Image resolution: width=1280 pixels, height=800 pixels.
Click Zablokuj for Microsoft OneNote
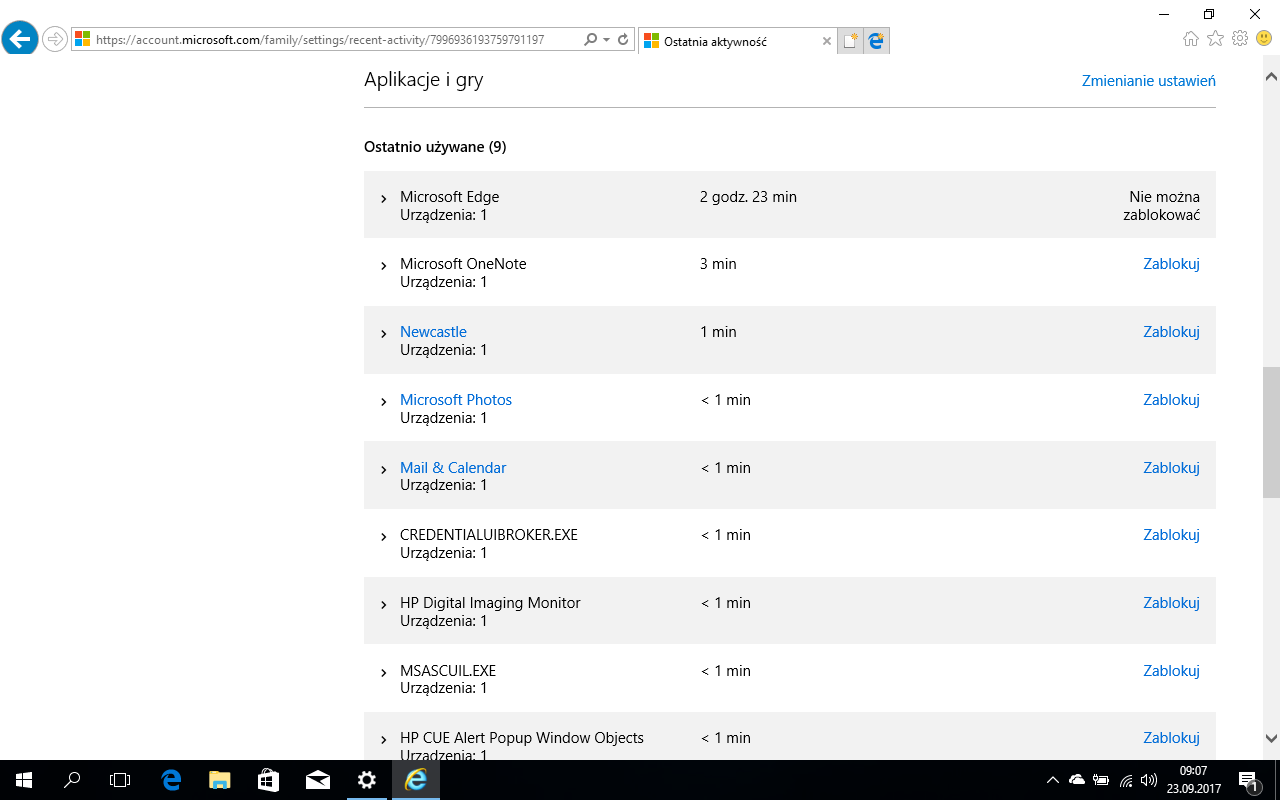(1171, 264)
